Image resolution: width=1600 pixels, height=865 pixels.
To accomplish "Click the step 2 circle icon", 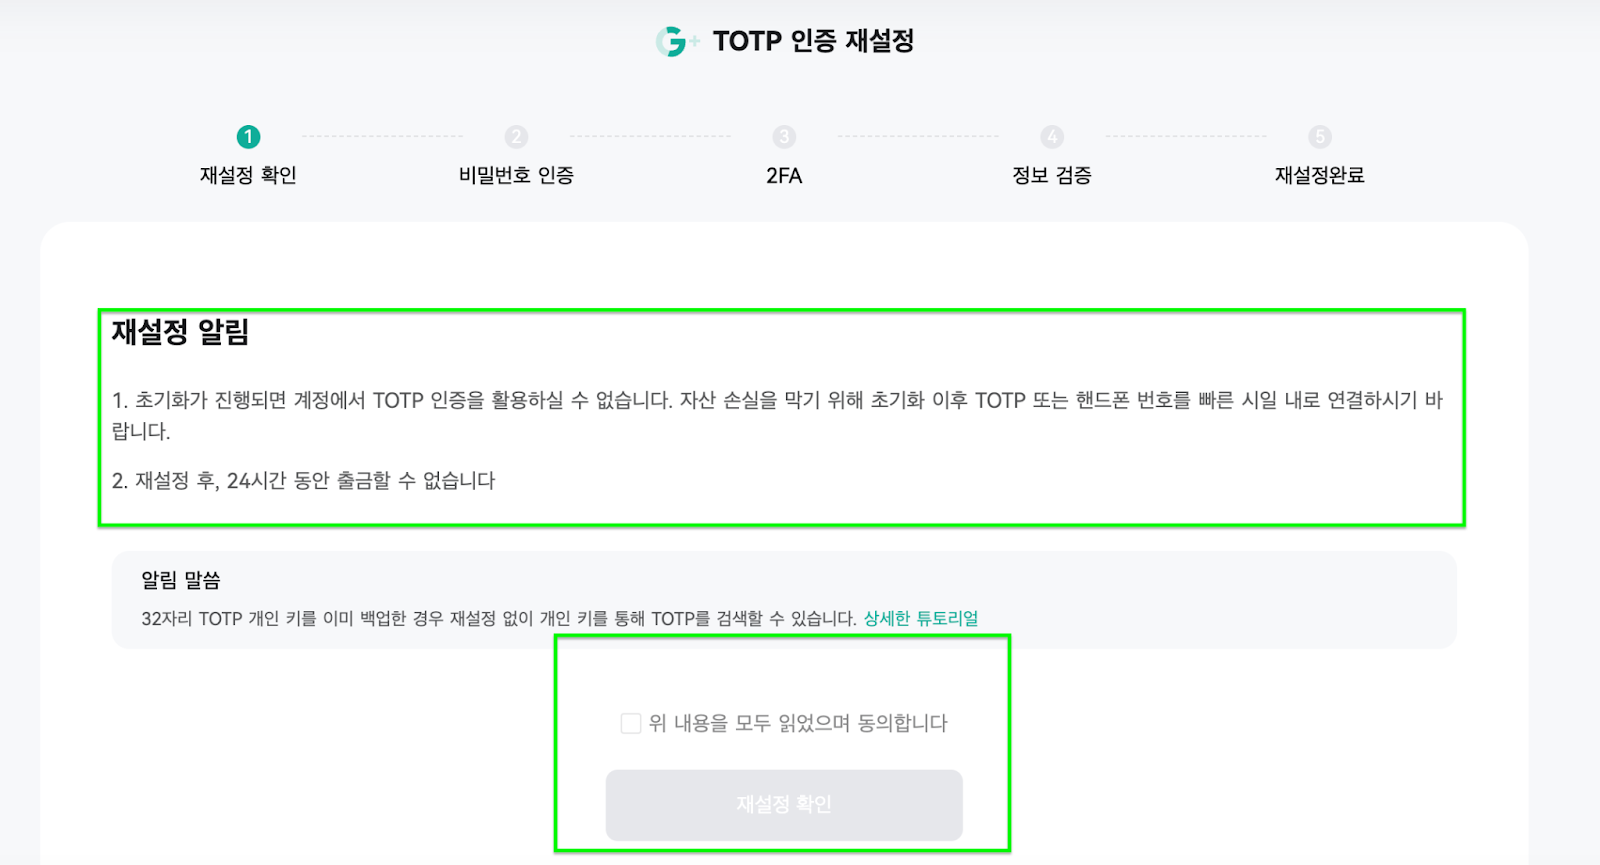I will click(516, 137).
